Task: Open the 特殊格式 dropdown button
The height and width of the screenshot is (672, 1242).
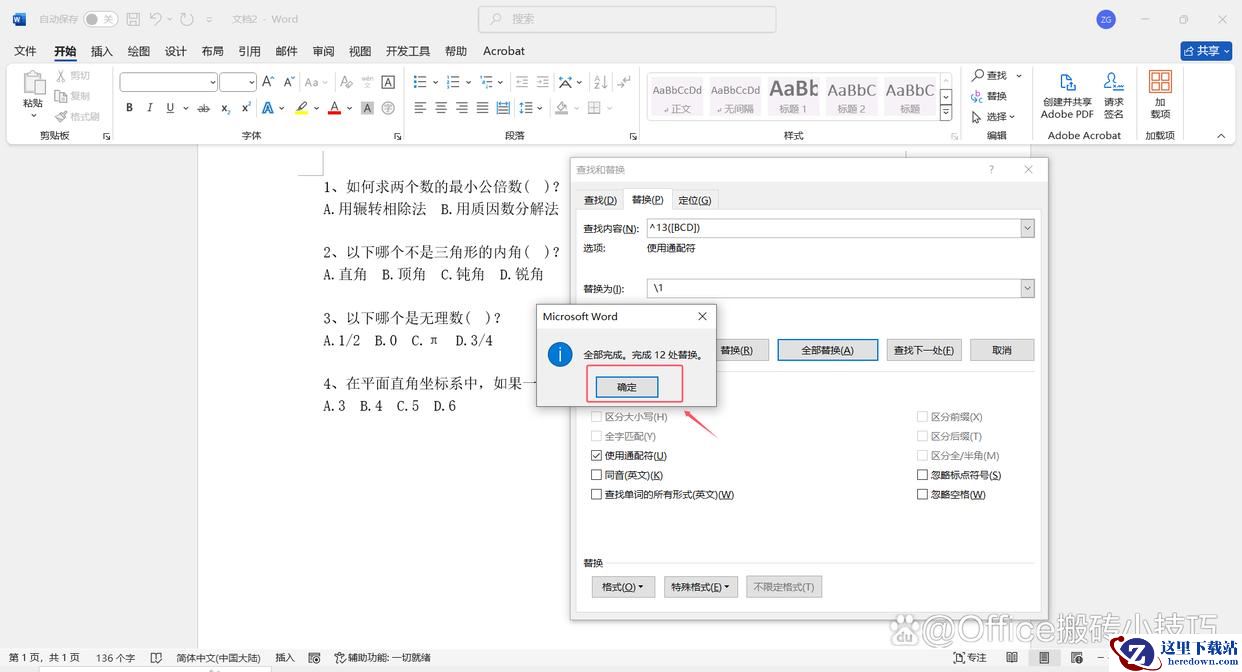Action: pos(700,587)
